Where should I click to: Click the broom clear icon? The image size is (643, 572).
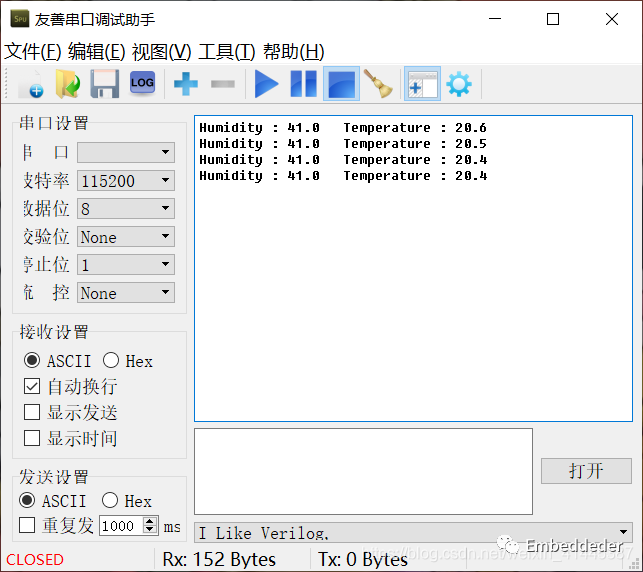(x=379, y=84)
